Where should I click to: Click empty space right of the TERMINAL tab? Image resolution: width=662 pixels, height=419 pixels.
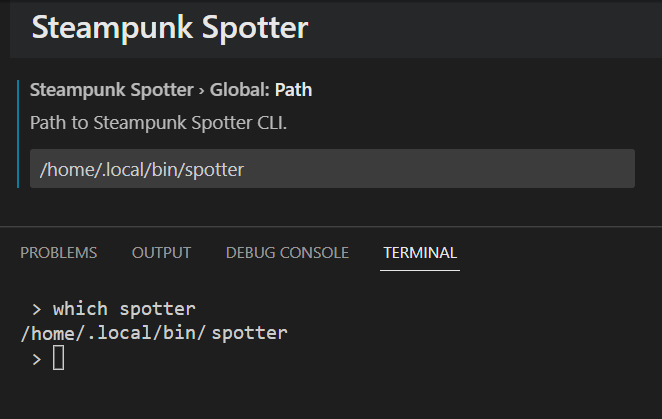pyautogui.click(x=560, y=252)
